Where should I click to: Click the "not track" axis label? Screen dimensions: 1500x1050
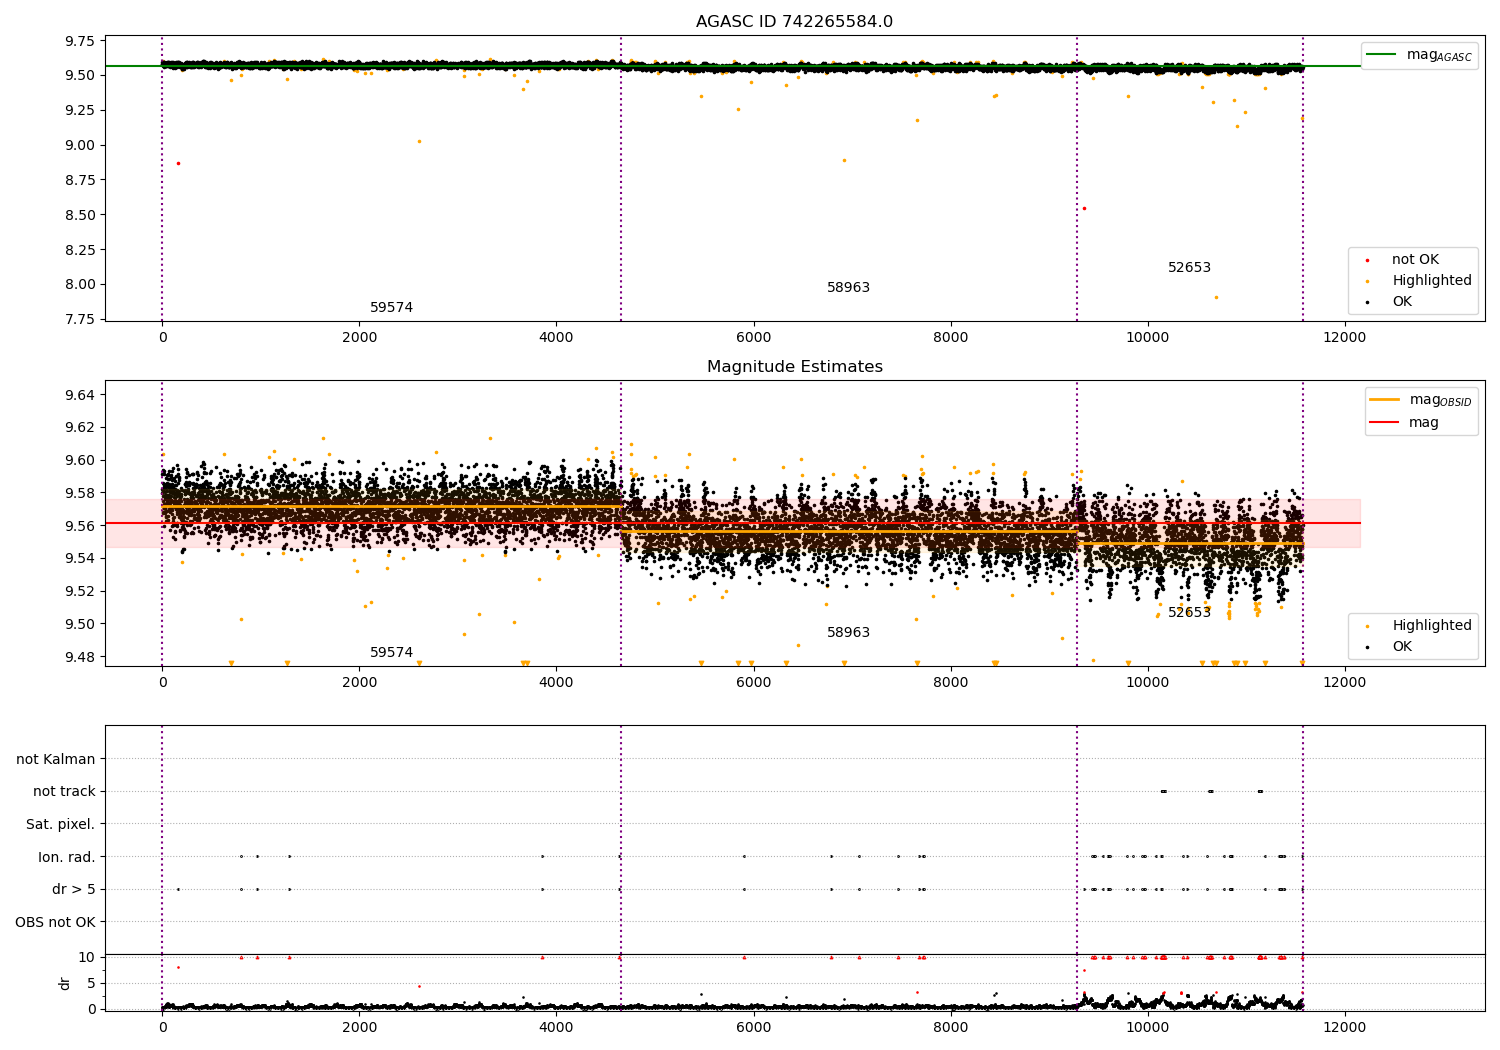click(64, 792)
